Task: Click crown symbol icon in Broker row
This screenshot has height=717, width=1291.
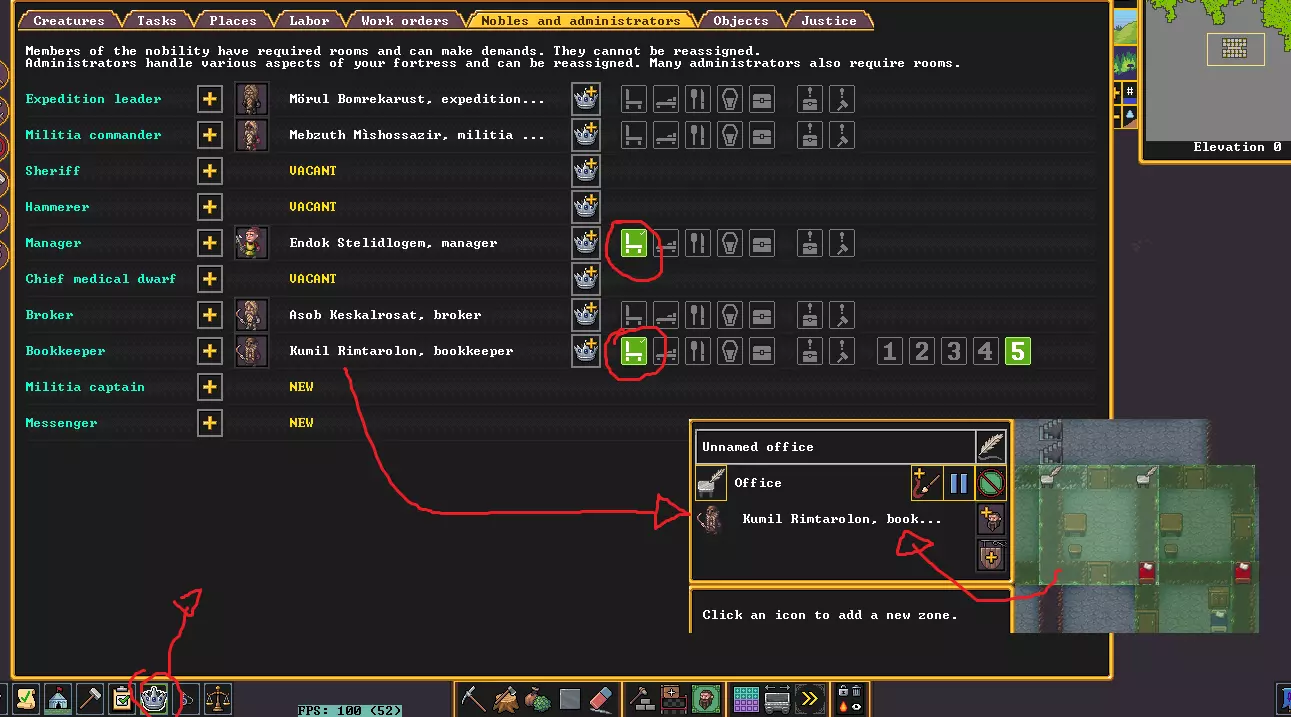Action: pos(586,315)
